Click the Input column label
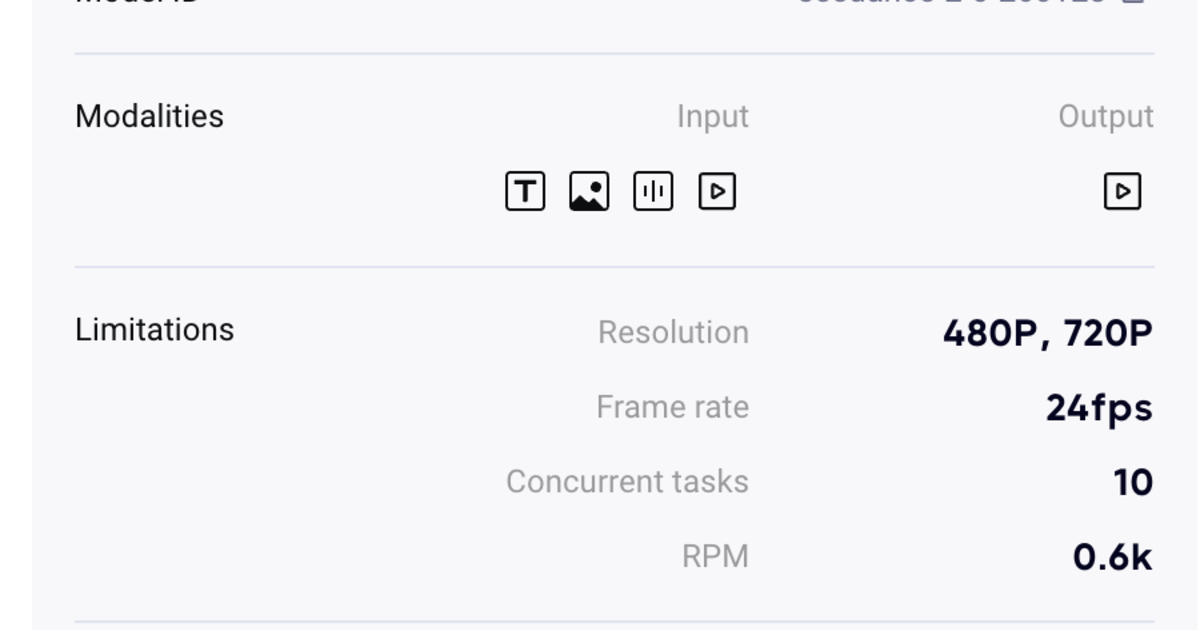The height and width of the screenshot is (630, 1200). point(712,117)
